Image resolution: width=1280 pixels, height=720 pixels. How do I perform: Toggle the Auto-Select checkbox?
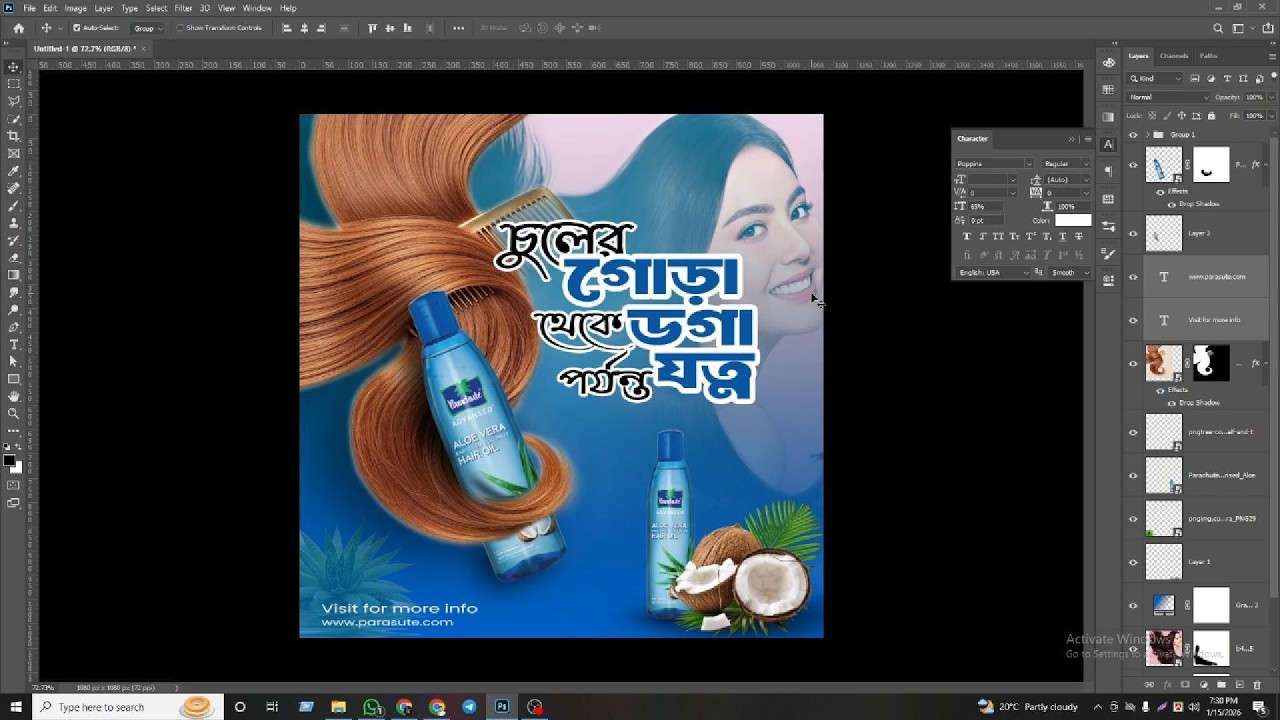[x=77, y=28]
